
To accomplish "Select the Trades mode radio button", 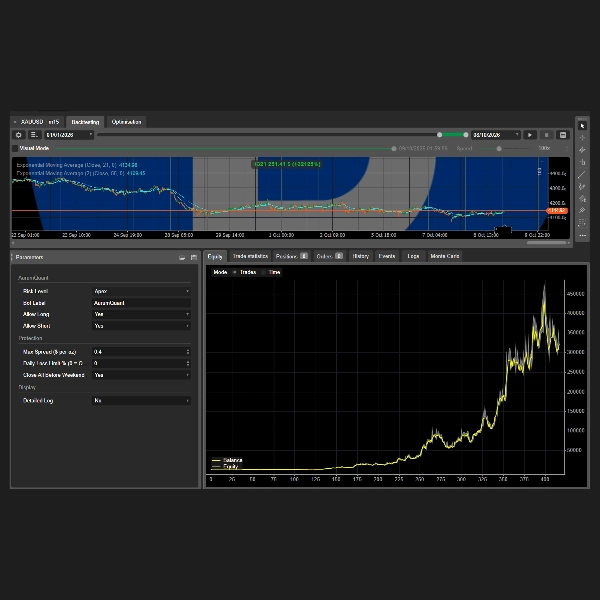I will pos(235,272).
